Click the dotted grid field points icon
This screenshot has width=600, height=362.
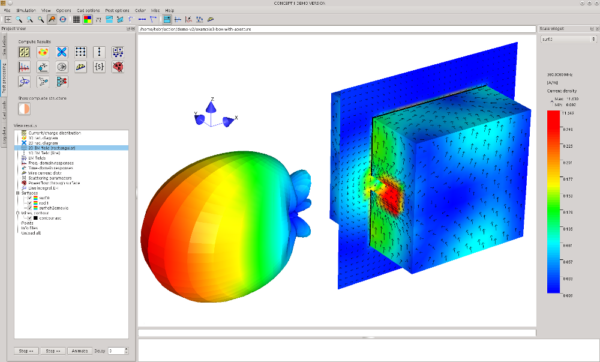pos(80,52)
